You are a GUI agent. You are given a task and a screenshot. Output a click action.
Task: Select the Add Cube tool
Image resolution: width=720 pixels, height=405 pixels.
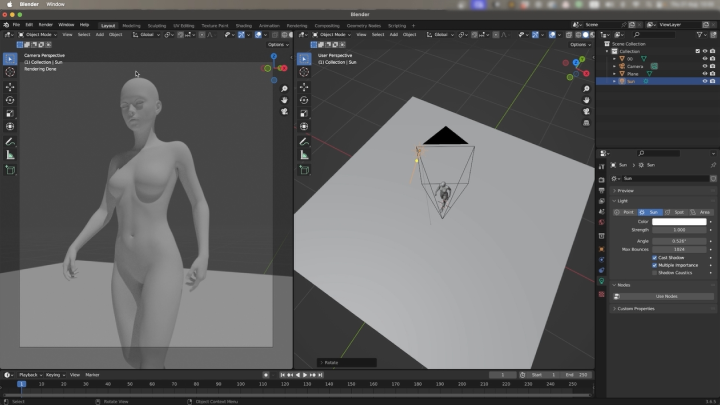pos(10,170)
